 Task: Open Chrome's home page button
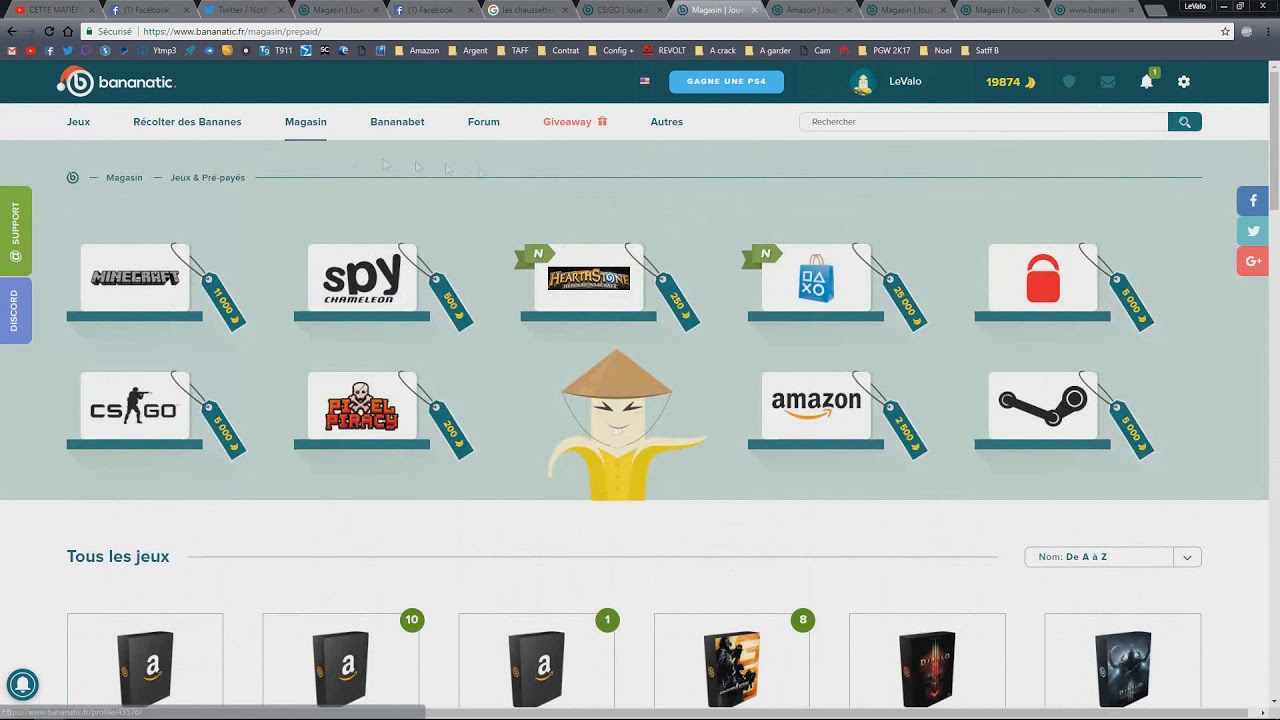point(68,31)
